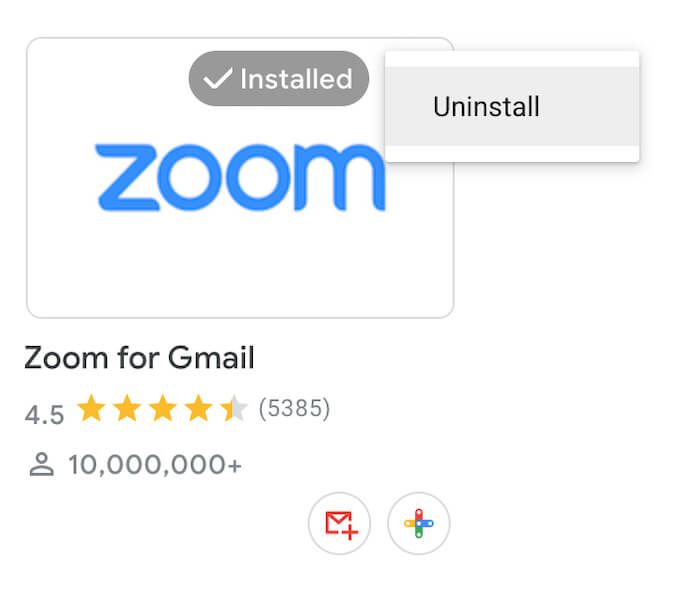Open the Zoom for Gmail title link
Viewport: 680px width, 595px height.
click(x=139, y=358)
